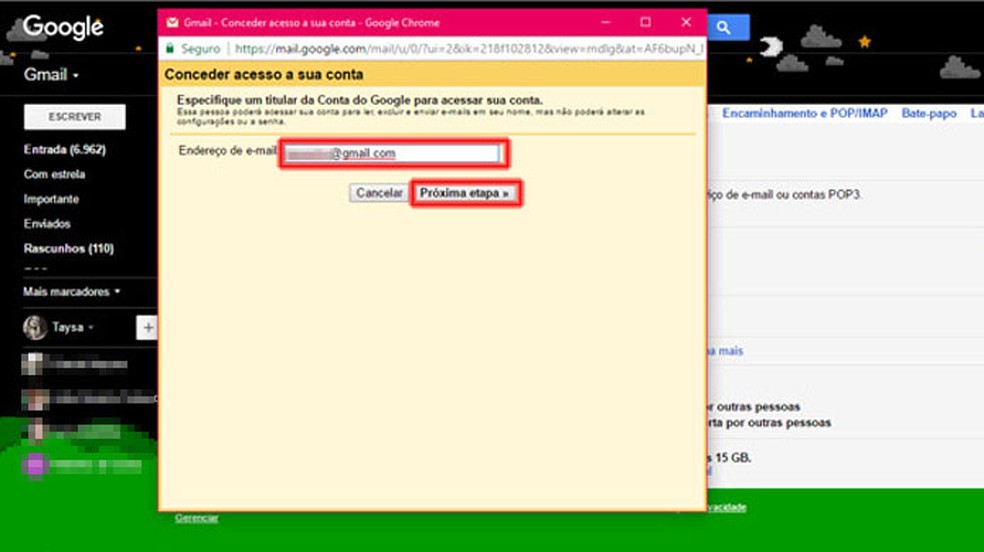This screenshot has width=984, height=552.
Task: Click the Cancelar button
Action: [379, 193]
